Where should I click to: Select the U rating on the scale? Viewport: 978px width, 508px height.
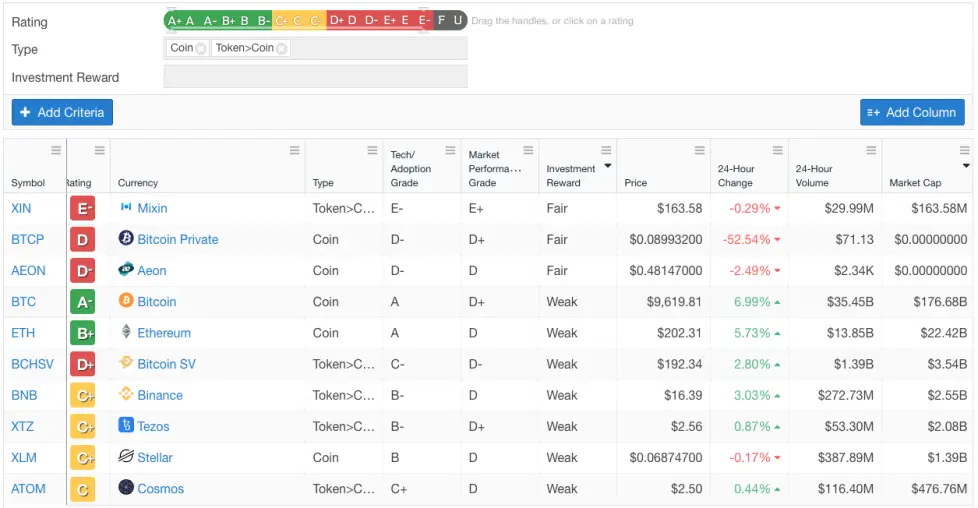click(x=458, y=21)
